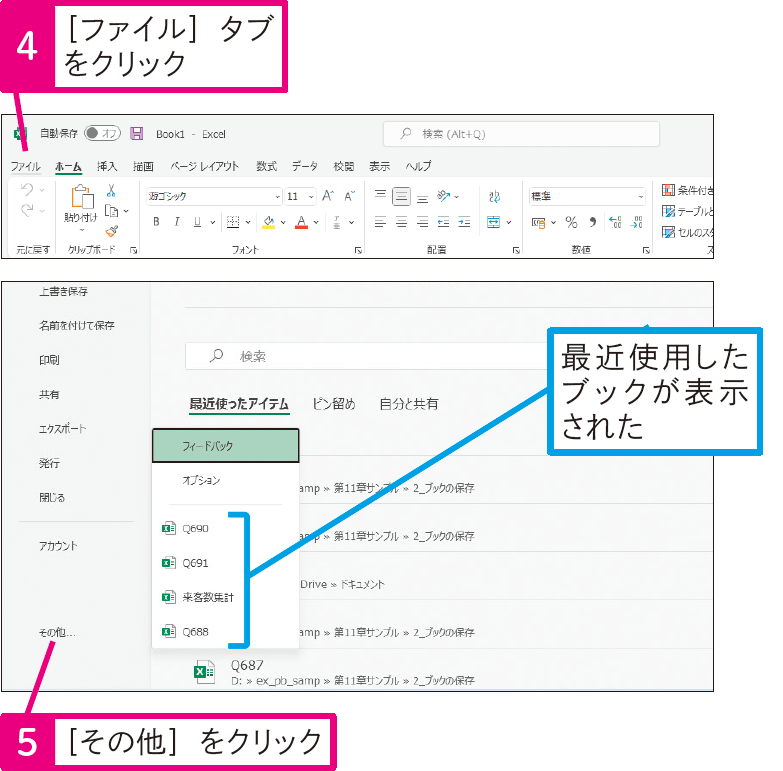Click the Redo arrow icon
The image size is (783, 771).
(27, 210)
